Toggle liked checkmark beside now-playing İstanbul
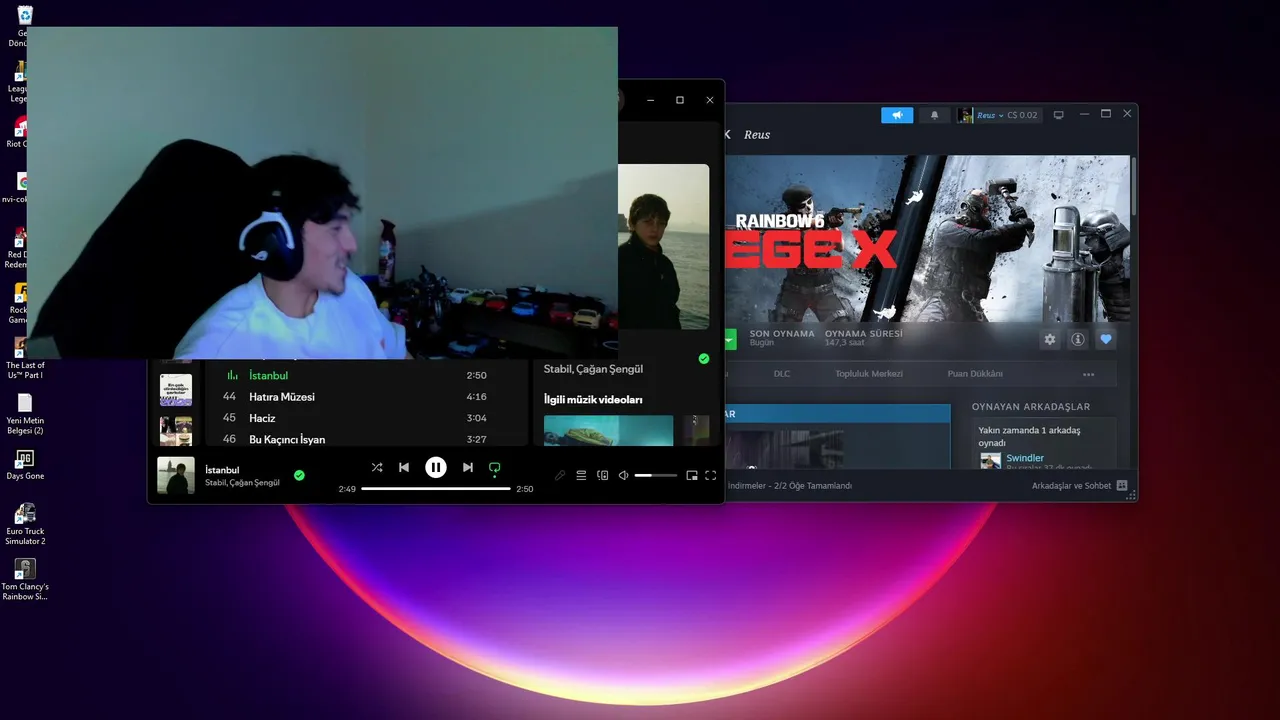1280x720 pixels. (x=299, y=475)
